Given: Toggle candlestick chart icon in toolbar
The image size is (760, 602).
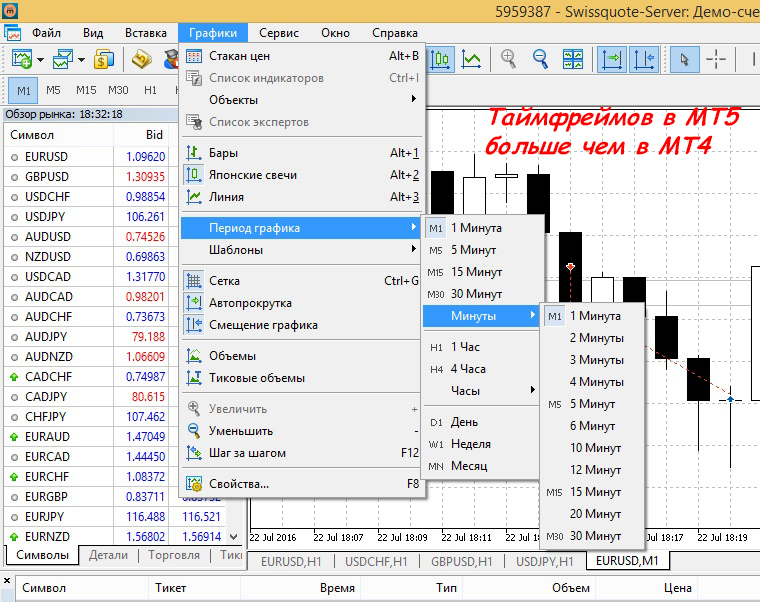Looking at the screenshot, I should (x=440, y=59).
